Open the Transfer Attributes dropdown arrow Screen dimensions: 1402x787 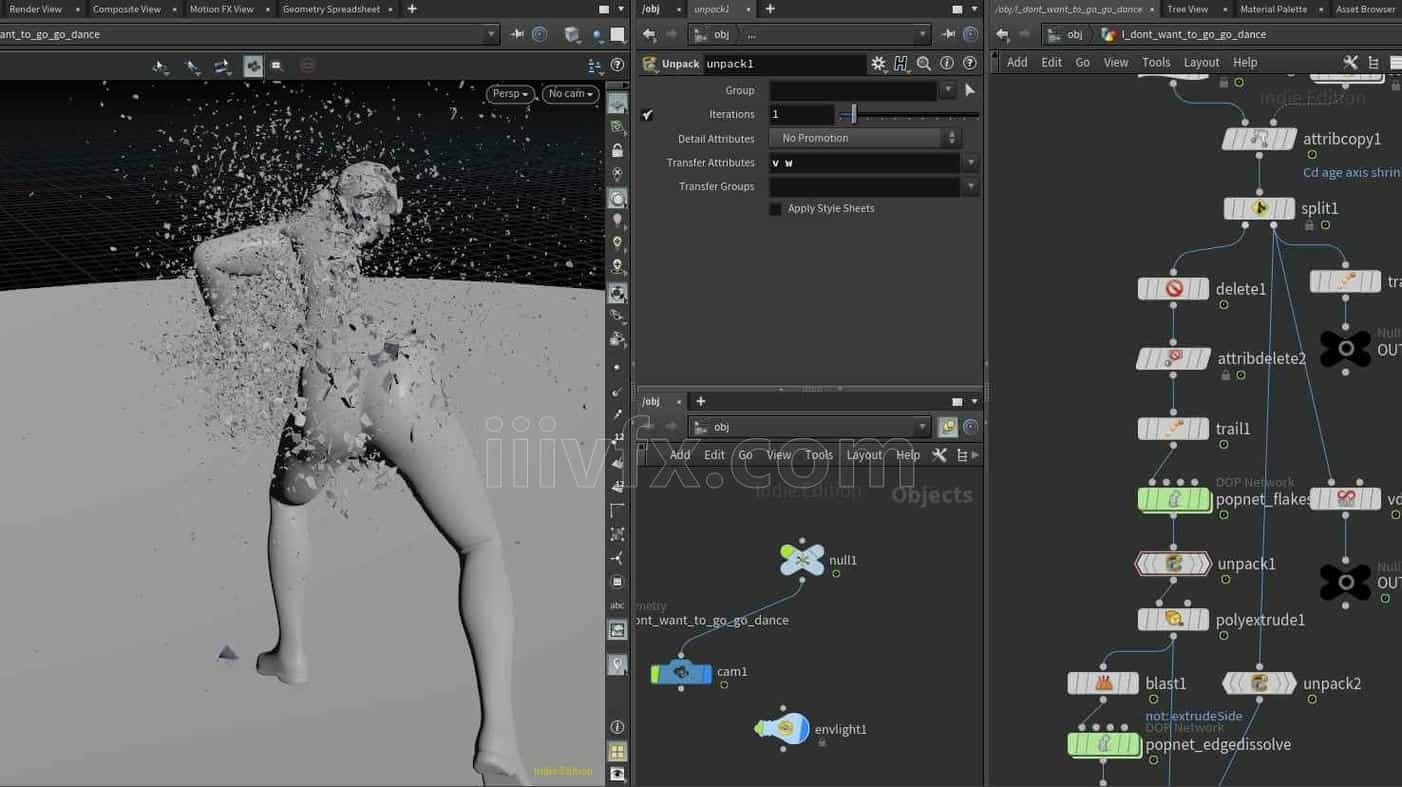(970, 162)
